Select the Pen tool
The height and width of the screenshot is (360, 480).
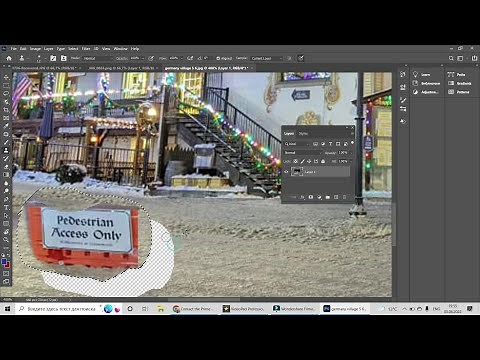(6, 199)
